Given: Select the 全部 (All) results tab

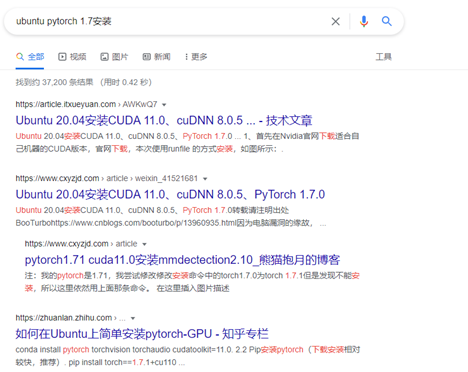Looking at the screenshot, I should click(x=30, y=57).
